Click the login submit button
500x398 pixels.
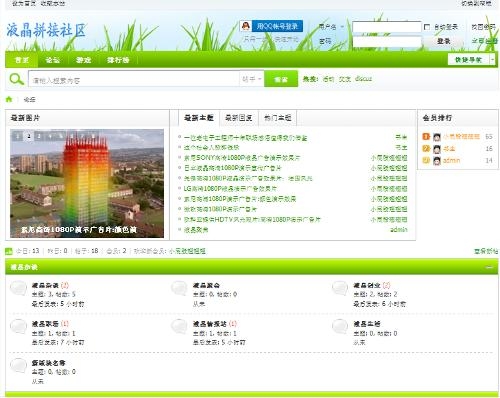pyautogui.click(x=444, y=41)
